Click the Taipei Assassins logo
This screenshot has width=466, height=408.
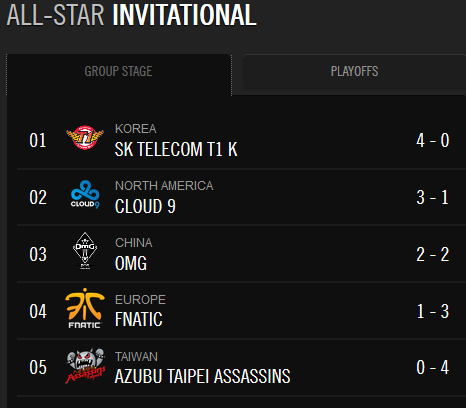pos(85,366)
